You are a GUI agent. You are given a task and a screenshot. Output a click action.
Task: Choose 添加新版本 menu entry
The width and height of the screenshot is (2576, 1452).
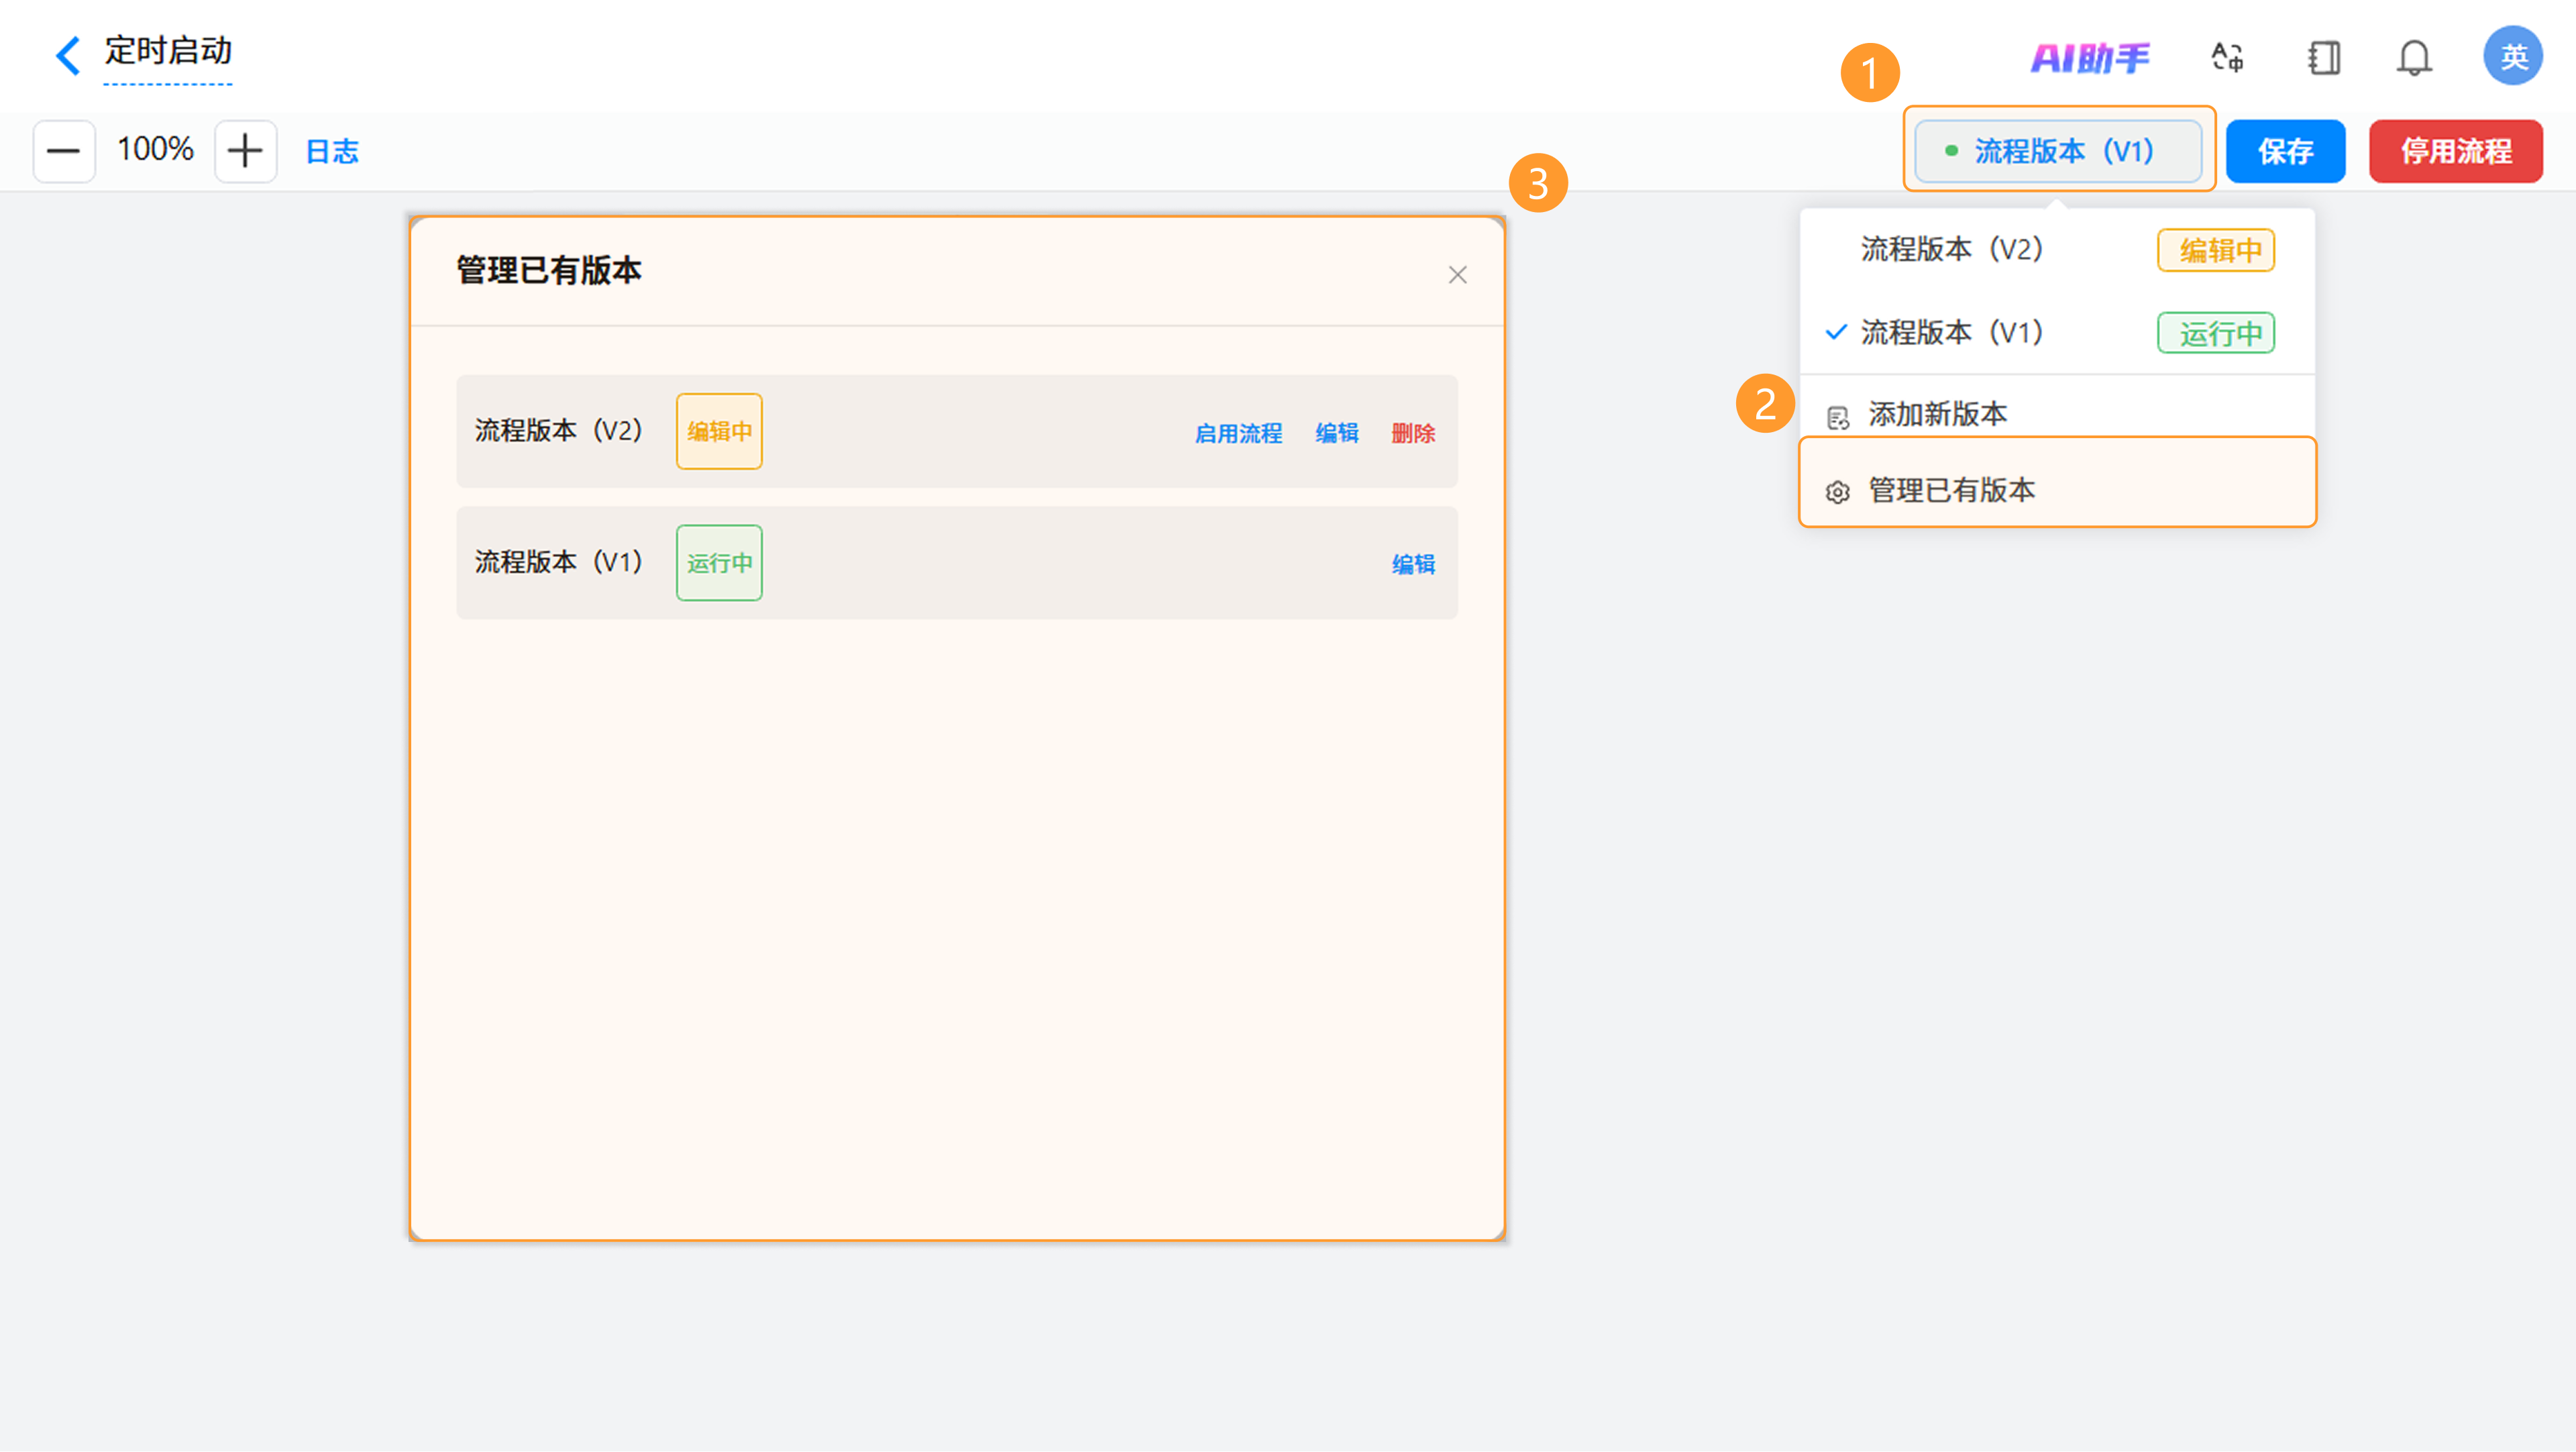pyautogui.click(x=2057, y=413)
